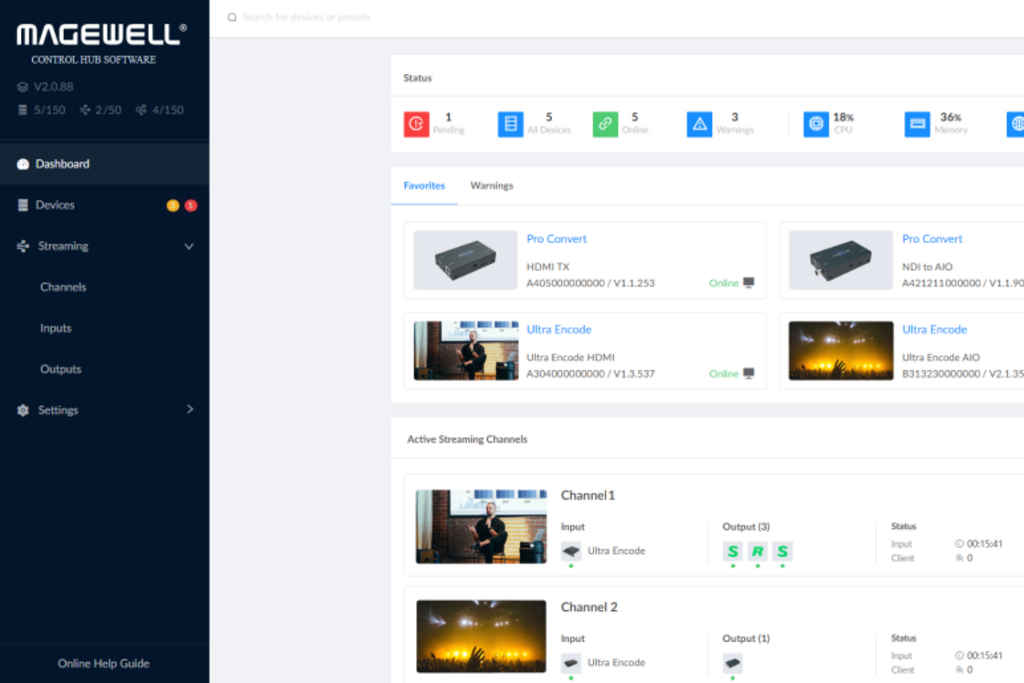Click the 4/150 count in sidebar
Viewport: 1024px width, 683px height.
coord(168,110)
